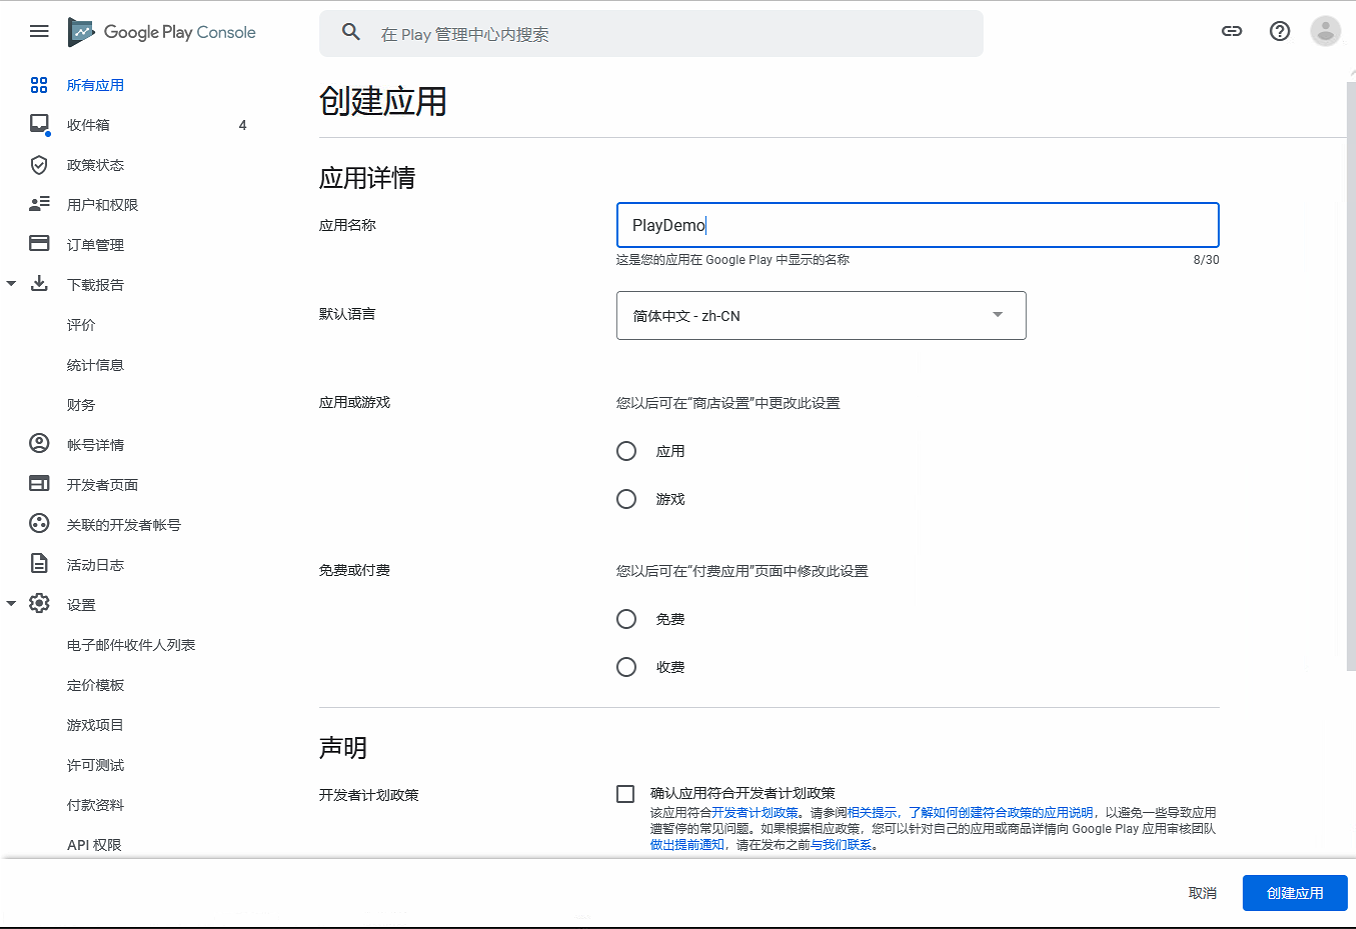Go to 所有应用 in sidebar
Image resolution: width=1356 pixels, height=929 pixels.
95,85
